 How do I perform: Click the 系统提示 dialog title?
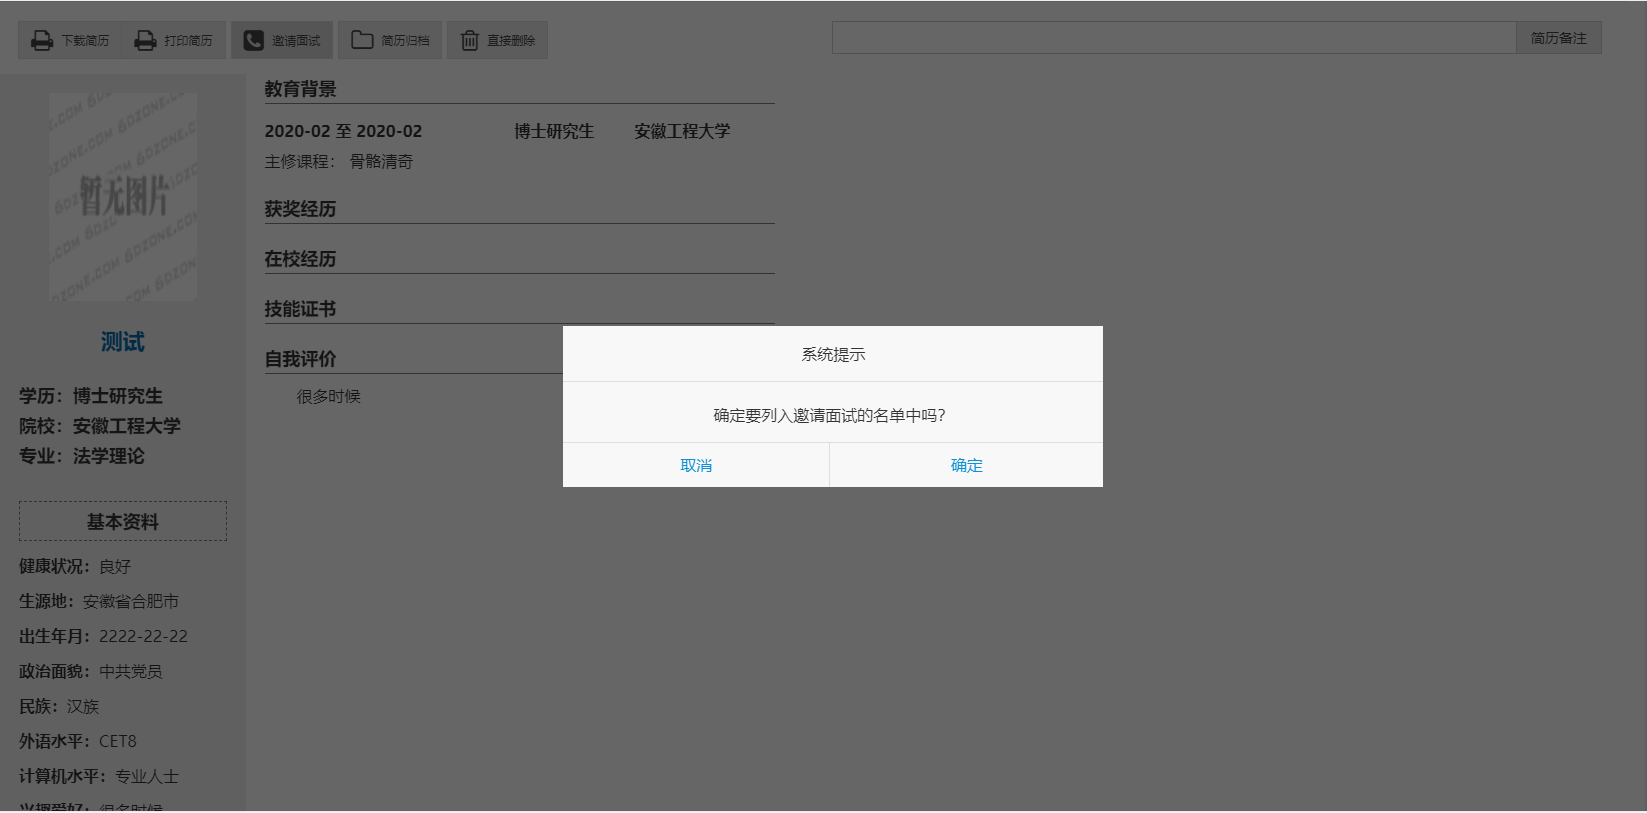coord(833,354)
